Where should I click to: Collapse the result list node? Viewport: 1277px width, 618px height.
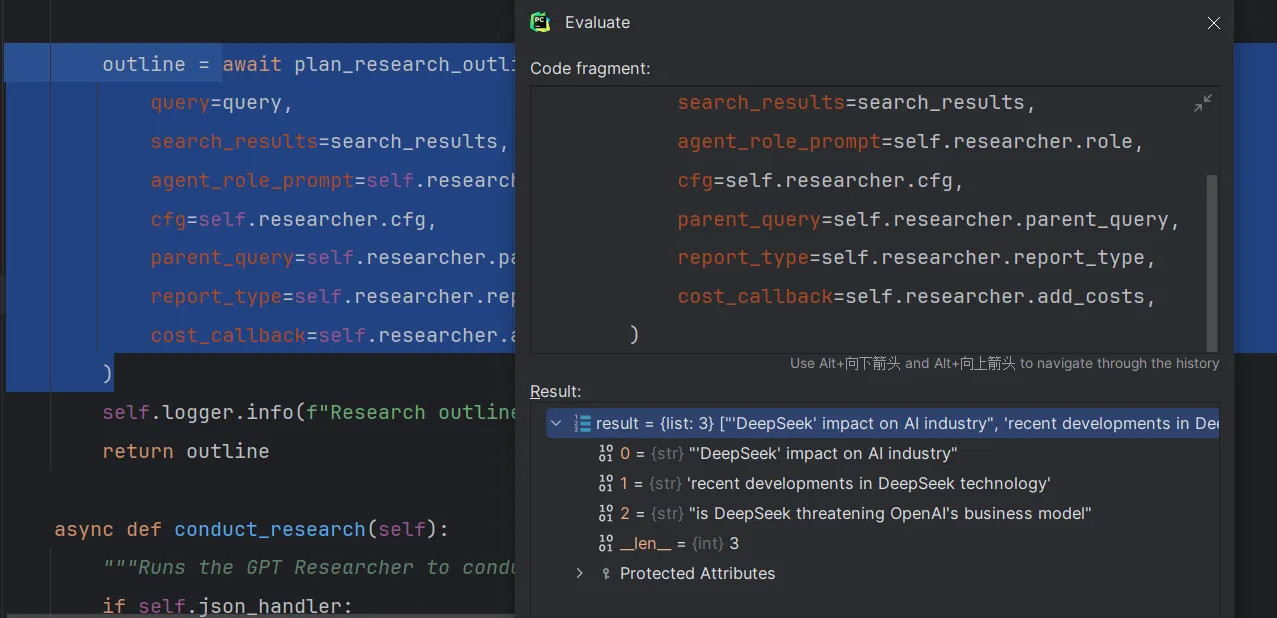pyautogui.click(x=556, y=424)
